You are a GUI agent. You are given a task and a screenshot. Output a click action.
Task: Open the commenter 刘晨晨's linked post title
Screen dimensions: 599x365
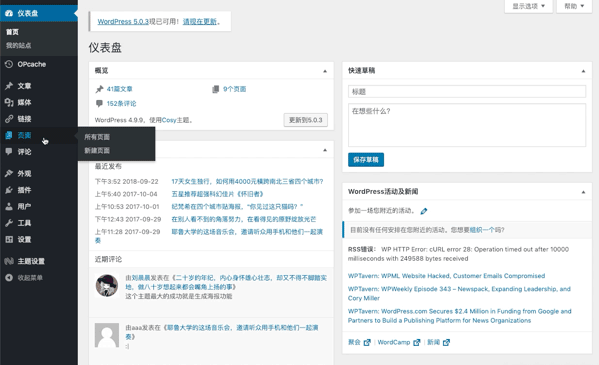pyautogui.click(x=226, y=282)
